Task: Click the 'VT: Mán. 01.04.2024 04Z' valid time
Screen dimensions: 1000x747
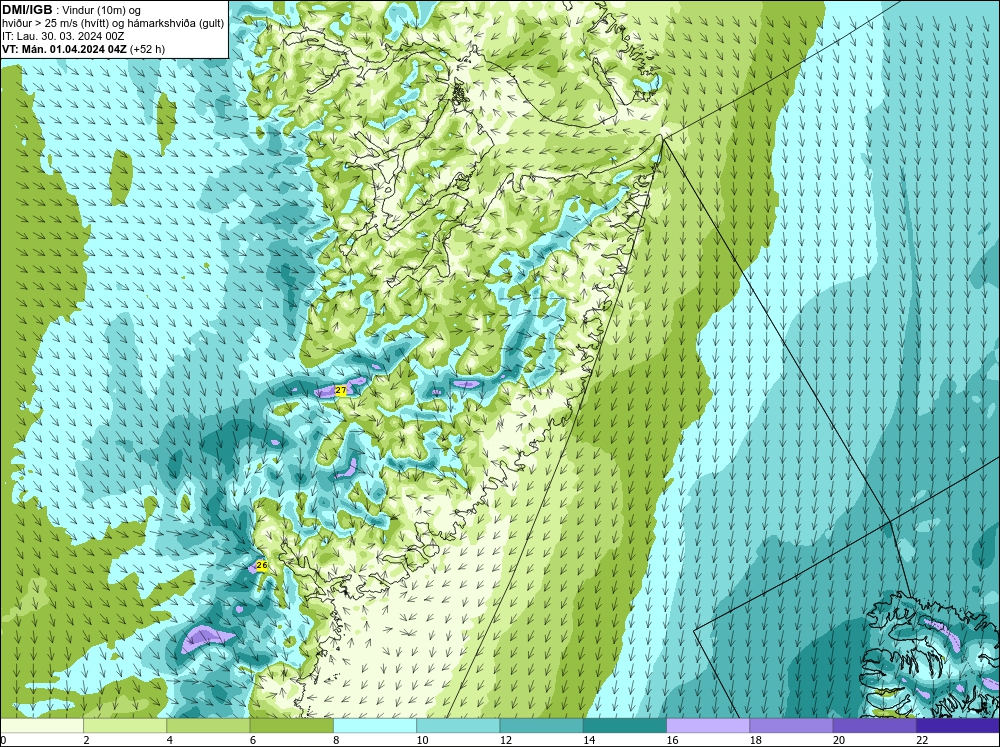Action: point(64,49)
